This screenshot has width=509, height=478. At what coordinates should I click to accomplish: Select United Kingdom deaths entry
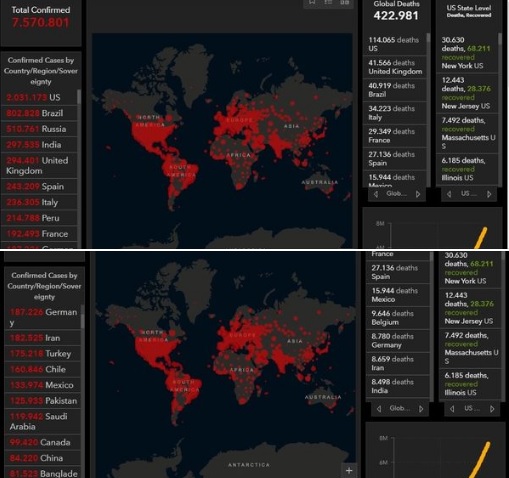click(x=394, y=67)
